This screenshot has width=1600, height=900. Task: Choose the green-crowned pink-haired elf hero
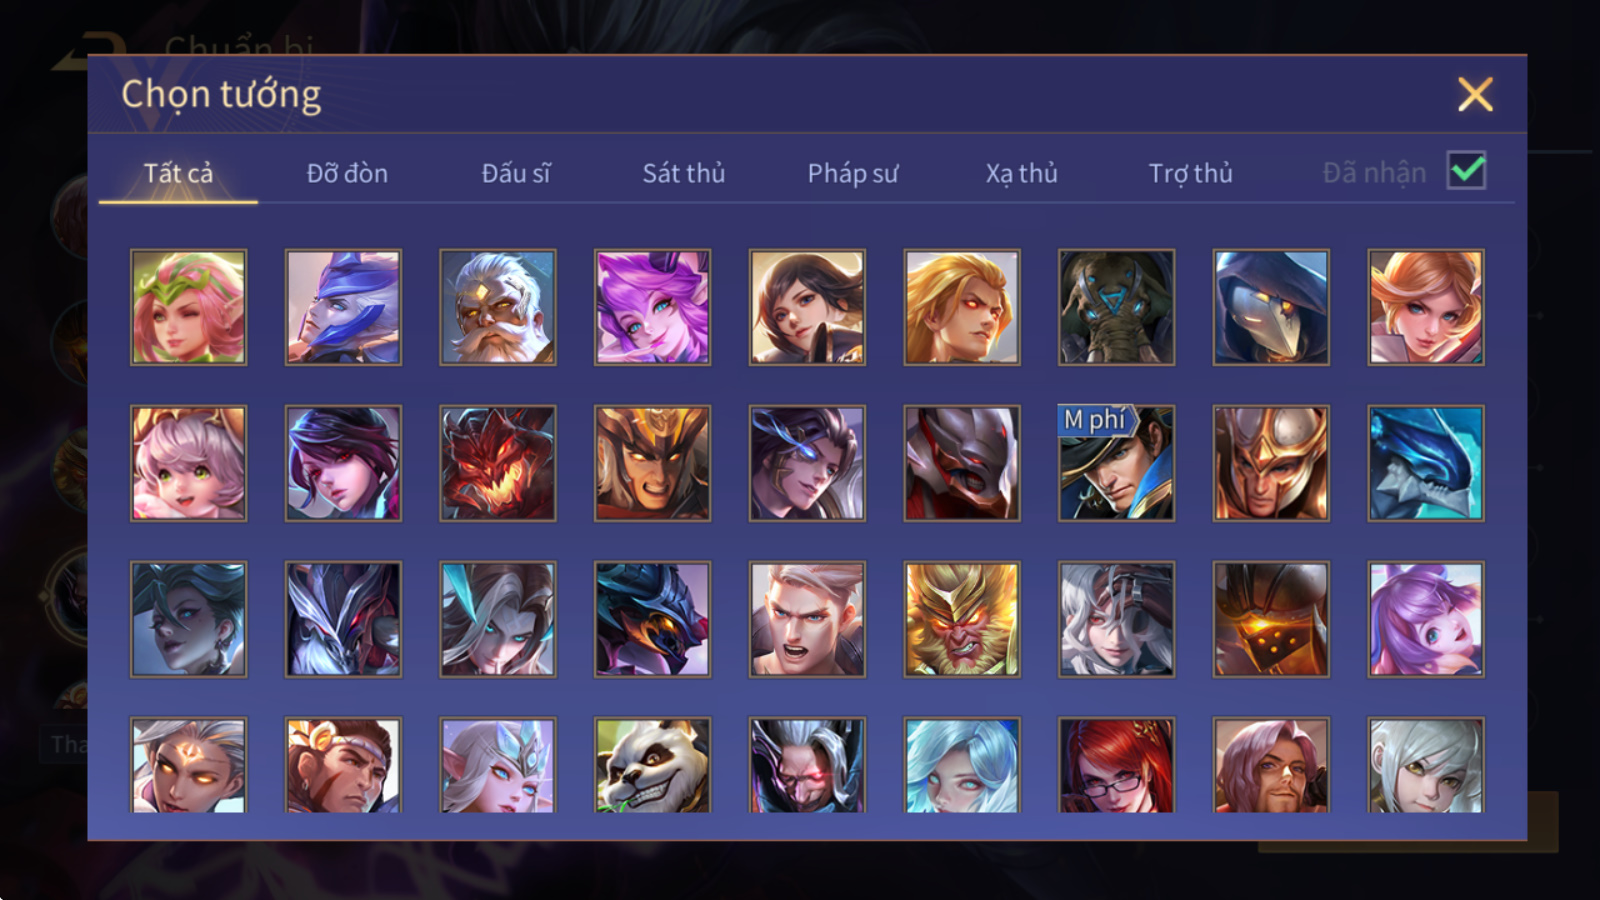tap(188, 307)
